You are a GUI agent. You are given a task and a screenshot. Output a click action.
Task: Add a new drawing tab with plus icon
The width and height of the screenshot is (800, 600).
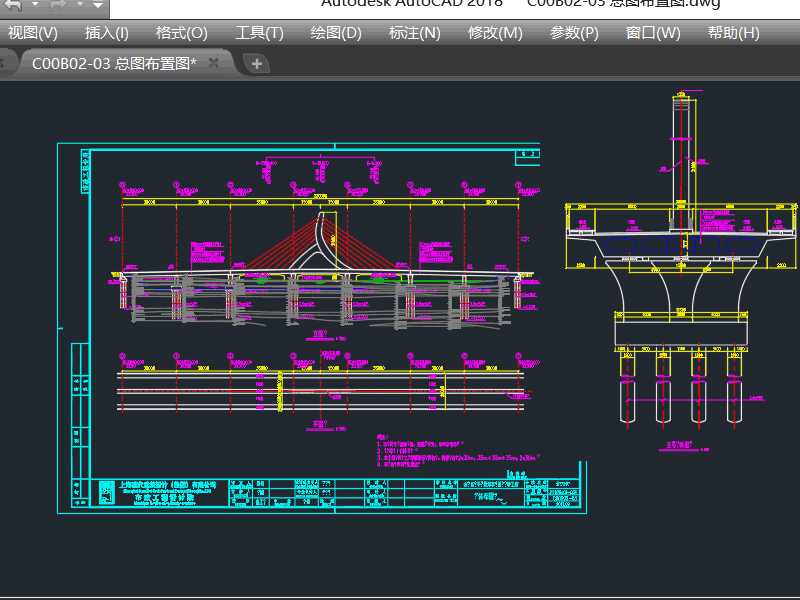(257, 64)
